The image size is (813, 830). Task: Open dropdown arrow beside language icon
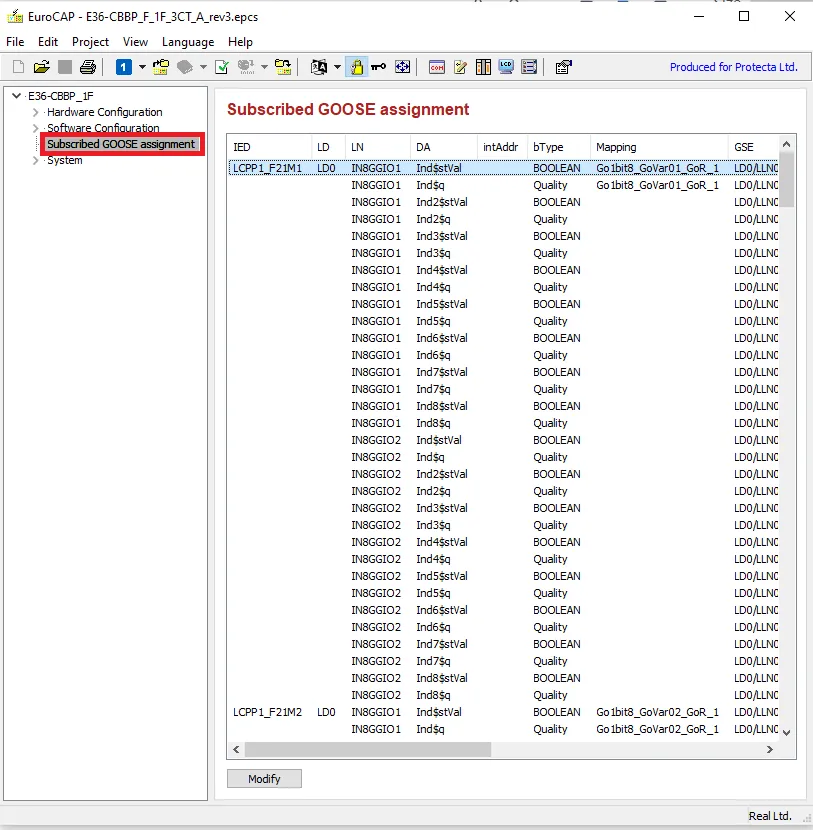coord(337,67)
